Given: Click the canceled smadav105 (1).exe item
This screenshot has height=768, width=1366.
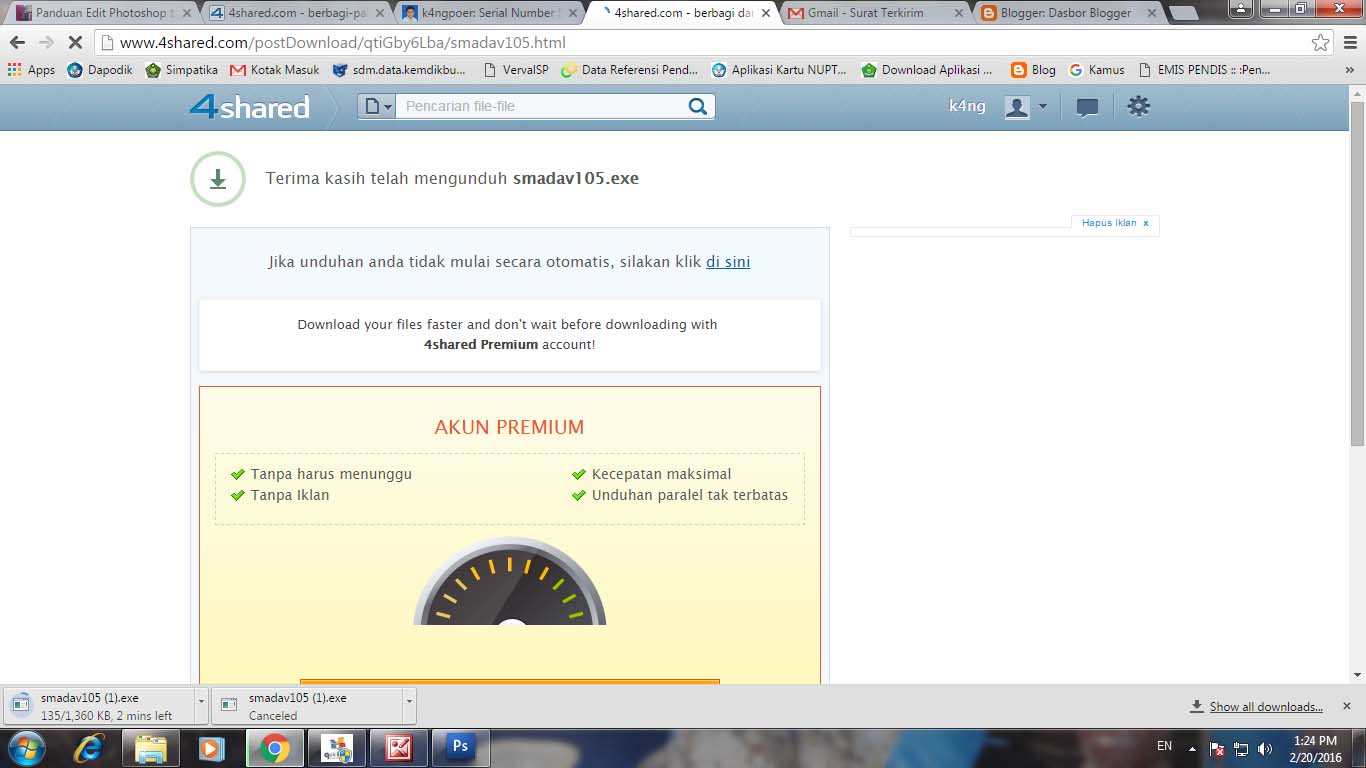Looking at the screenshot, I should tap(306, 706).
